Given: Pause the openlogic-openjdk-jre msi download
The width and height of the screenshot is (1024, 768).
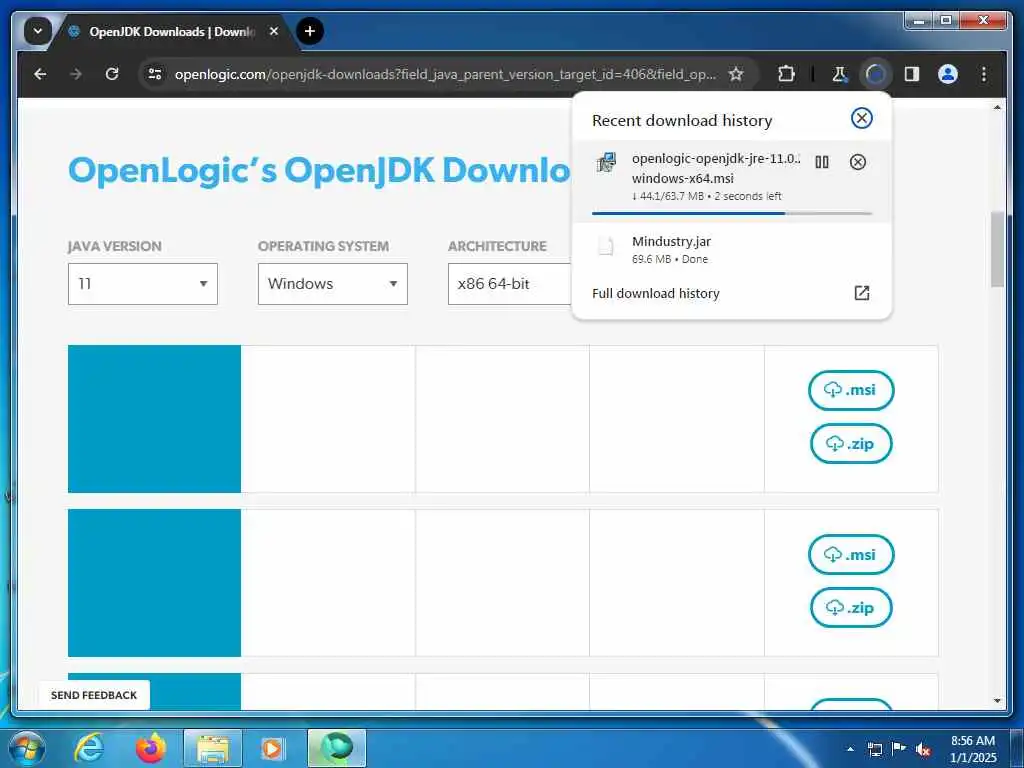Looking at the screenshot, I should pos(822,162).
